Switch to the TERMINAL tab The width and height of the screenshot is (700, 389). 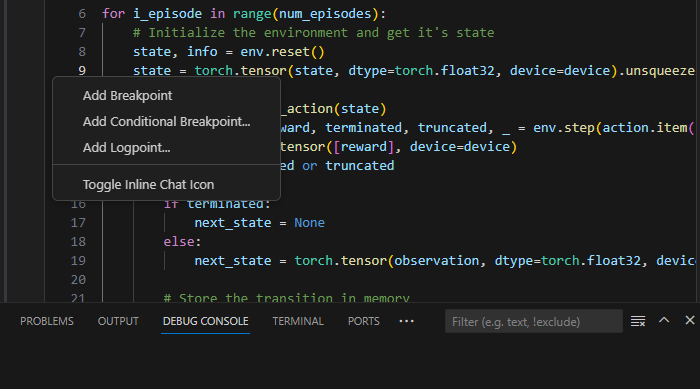298,321
